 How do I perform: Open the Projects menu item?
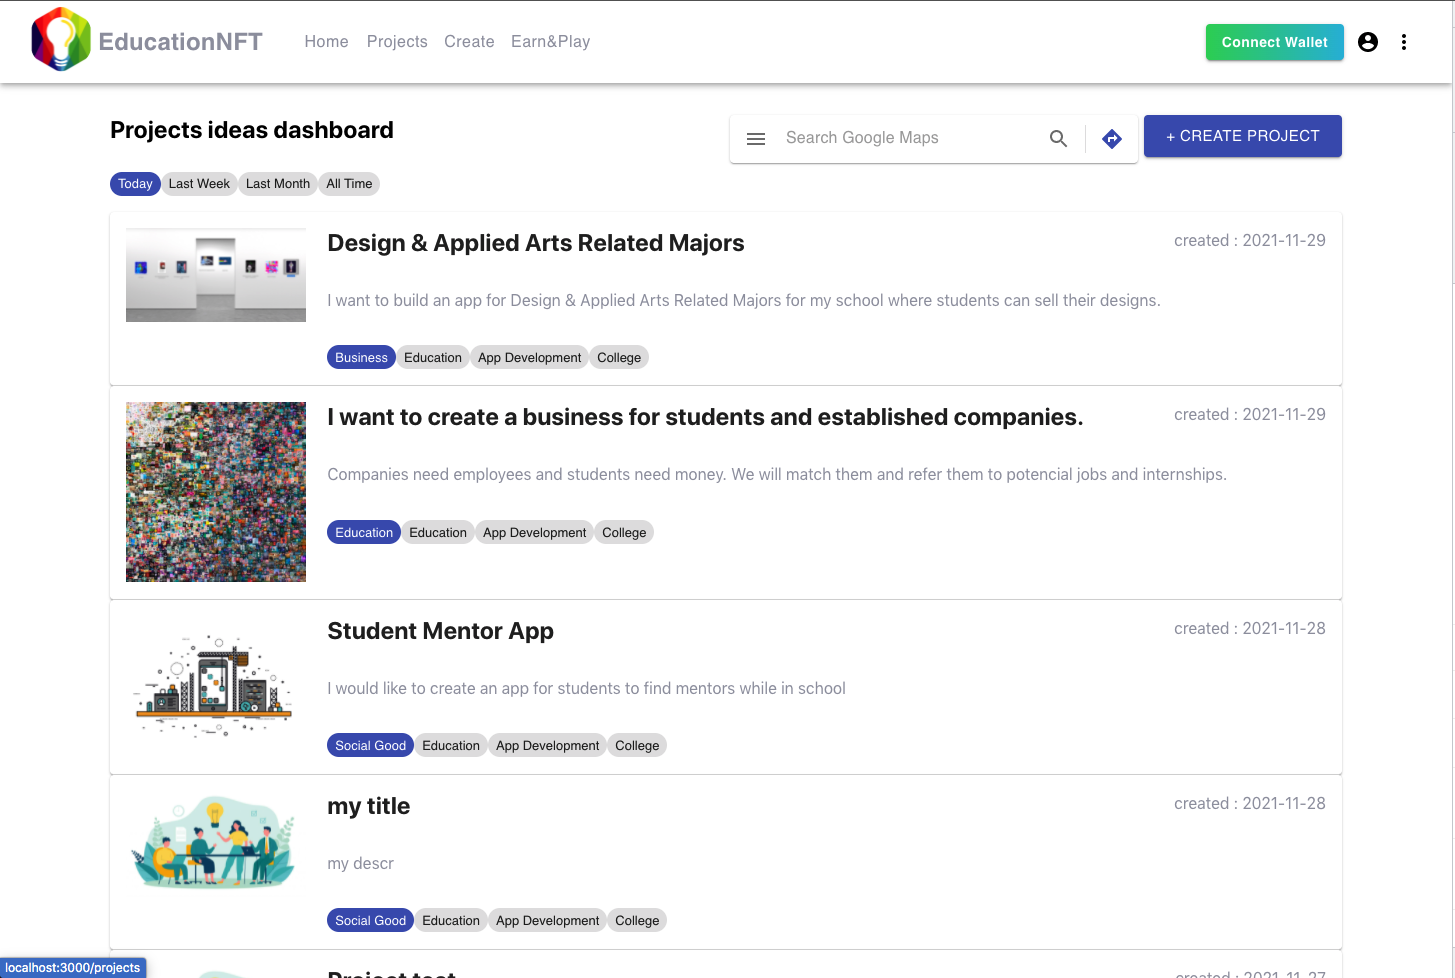tap(397, 42)
